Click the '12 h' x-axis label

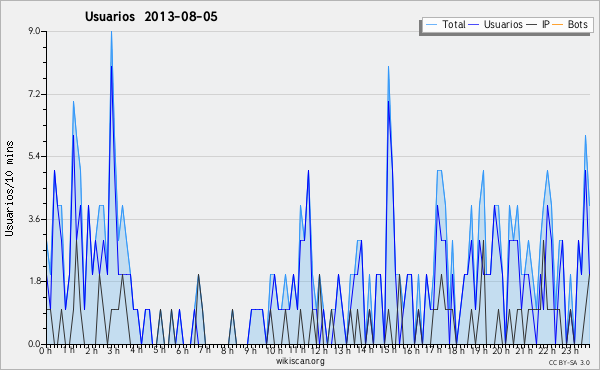coord(319,351)
